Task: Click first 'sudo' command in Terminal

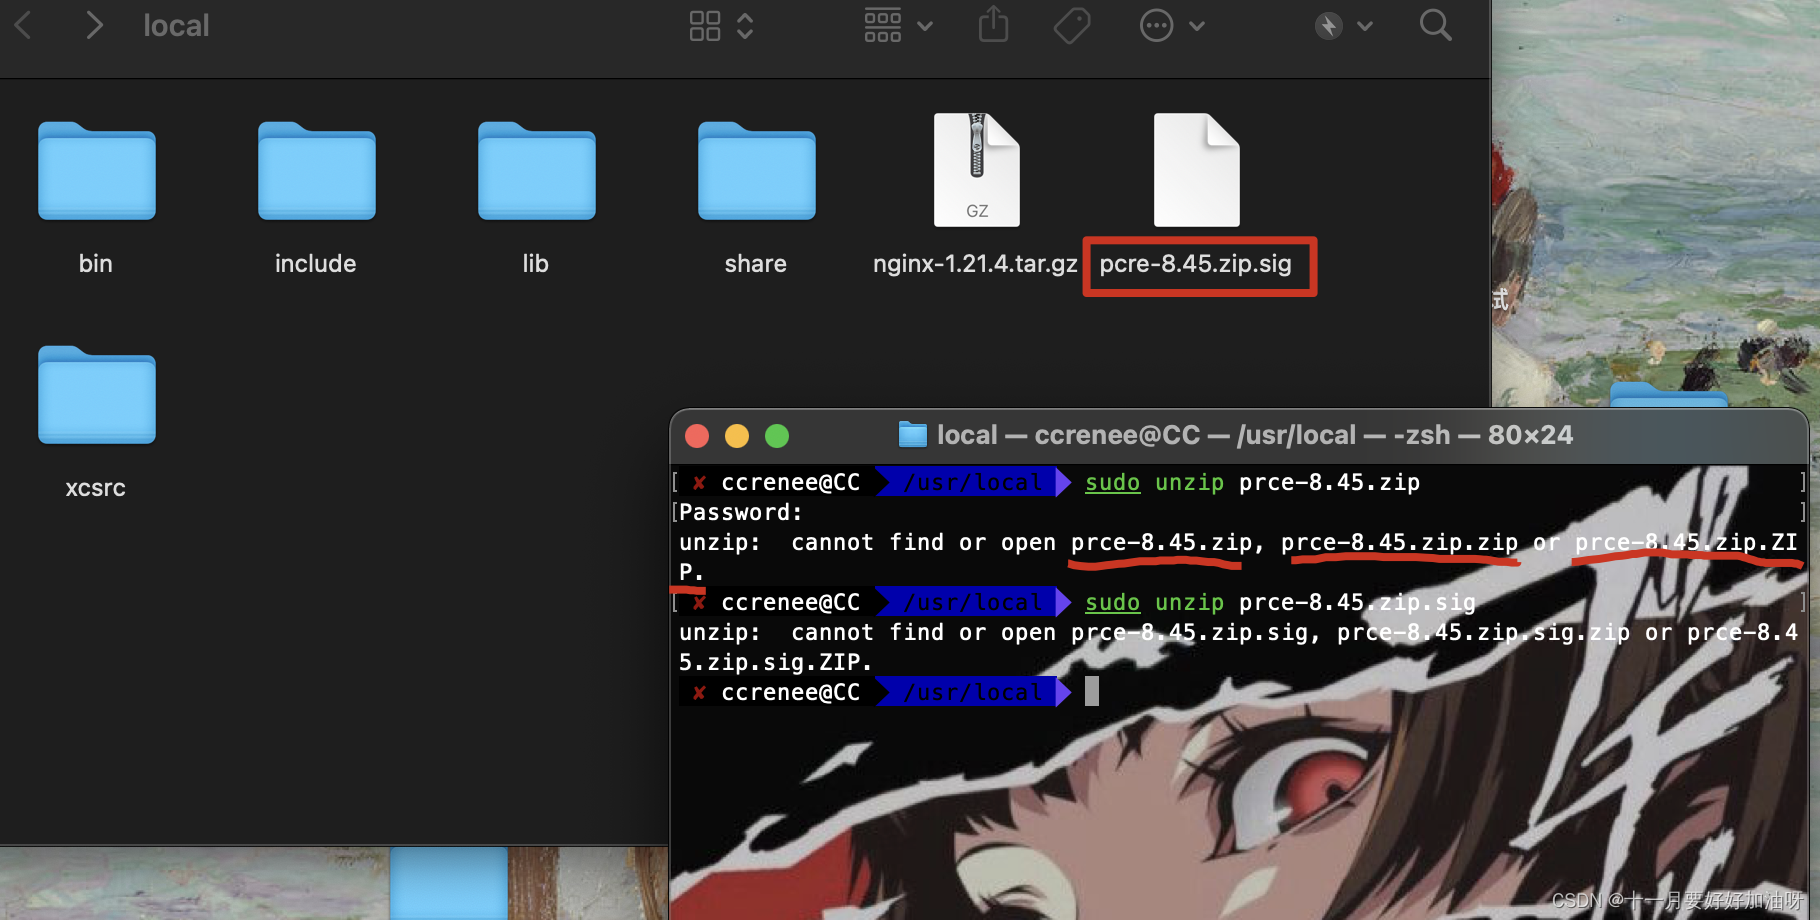Action: click(x=1112, y=483)
